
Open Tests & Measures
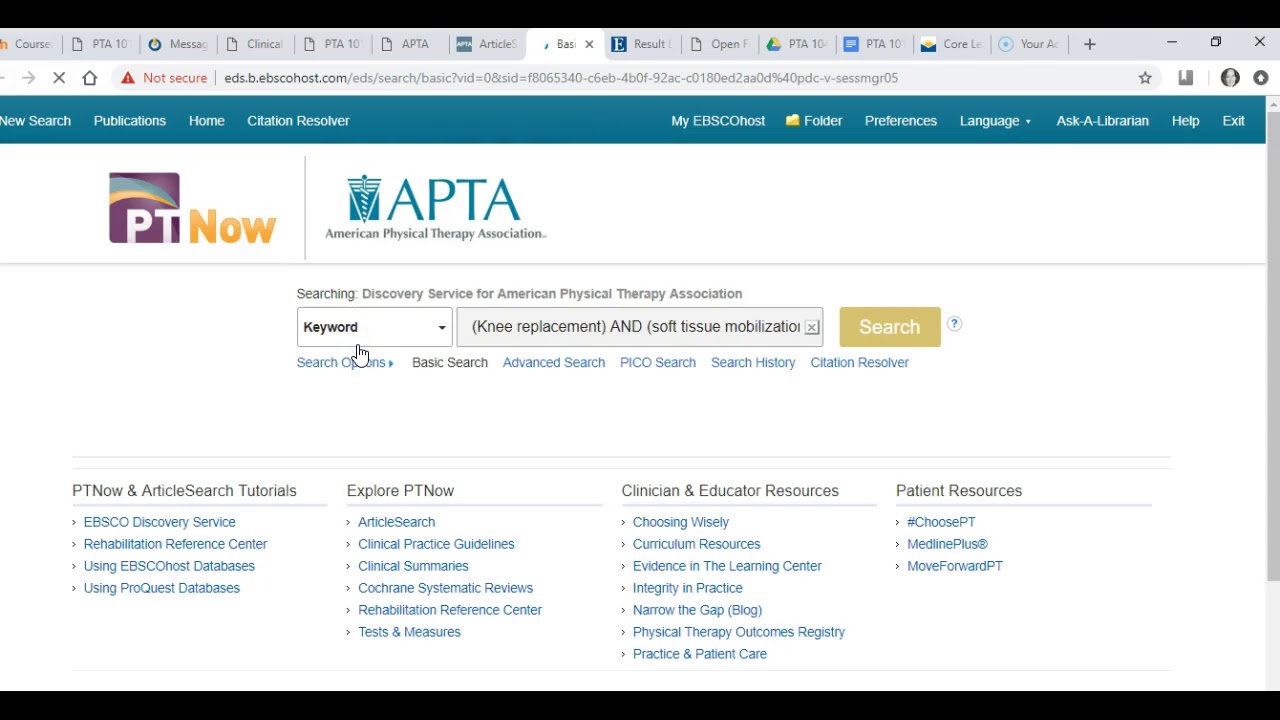pyautogui.click(x=410, y=632)
